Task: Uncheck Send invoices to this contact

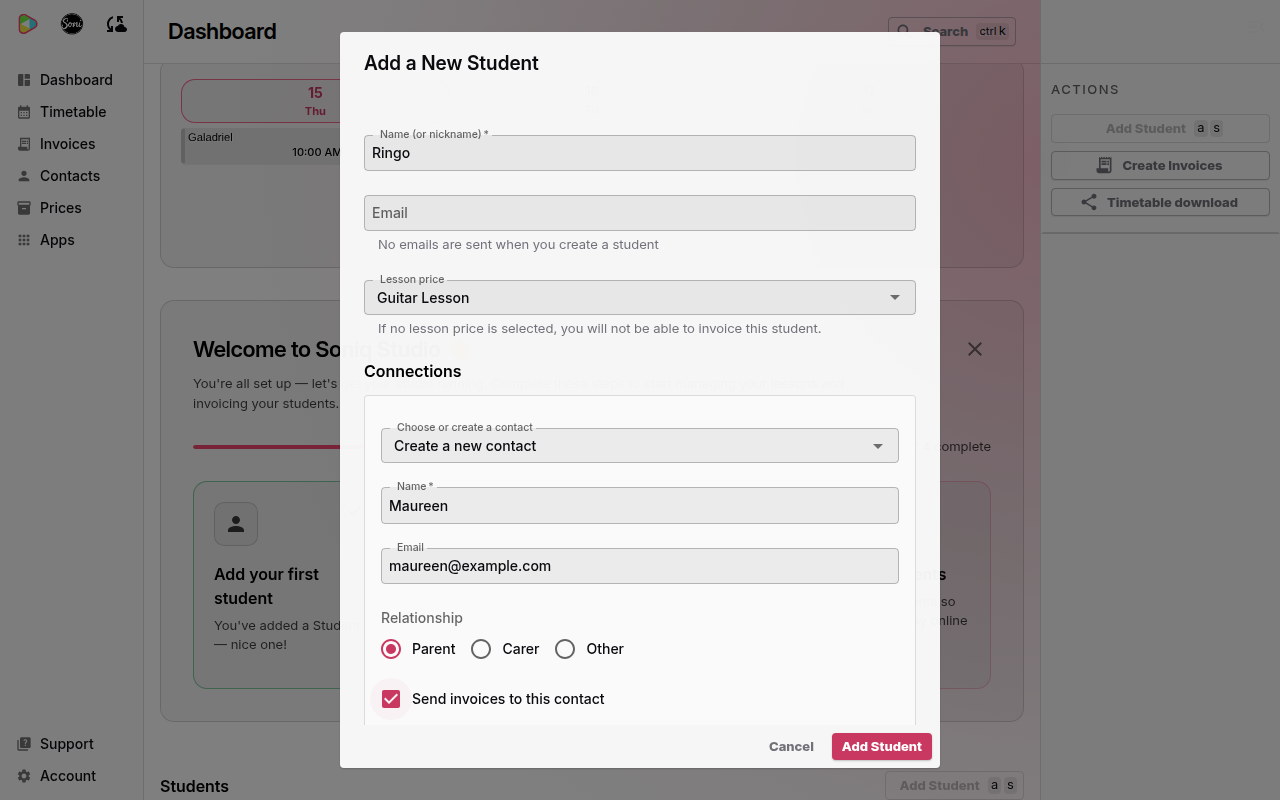Action: 391,699
